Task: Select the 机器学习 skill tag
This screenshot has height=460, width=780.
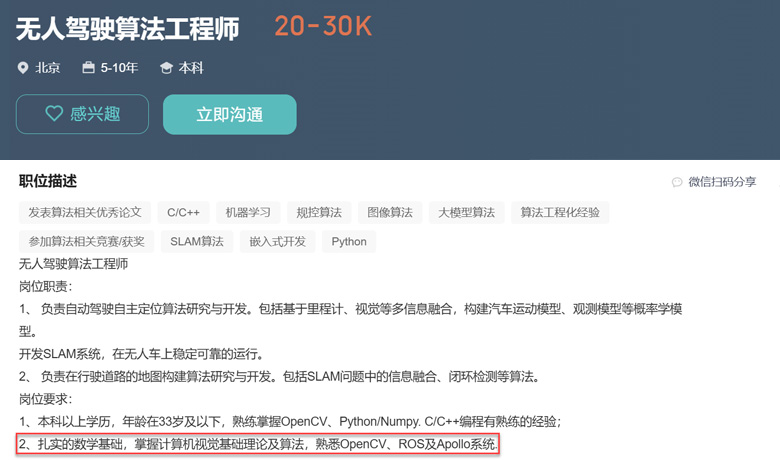Action: click(248, 212)
